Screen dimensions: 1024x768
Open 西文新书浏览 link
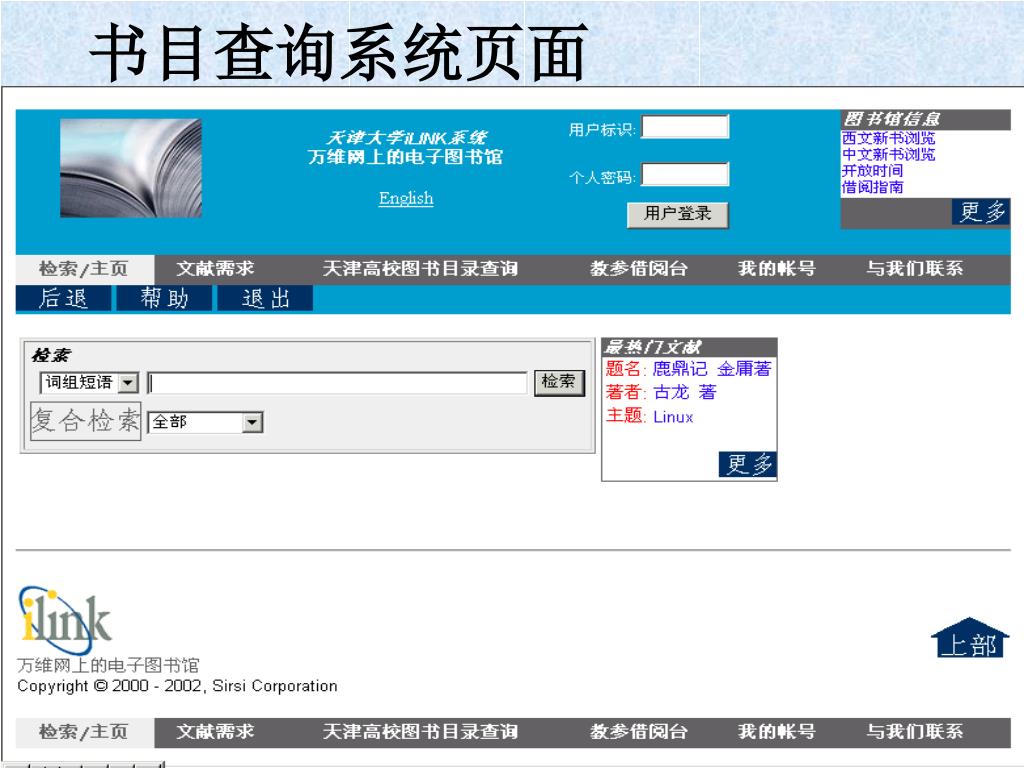pos(888,138)
